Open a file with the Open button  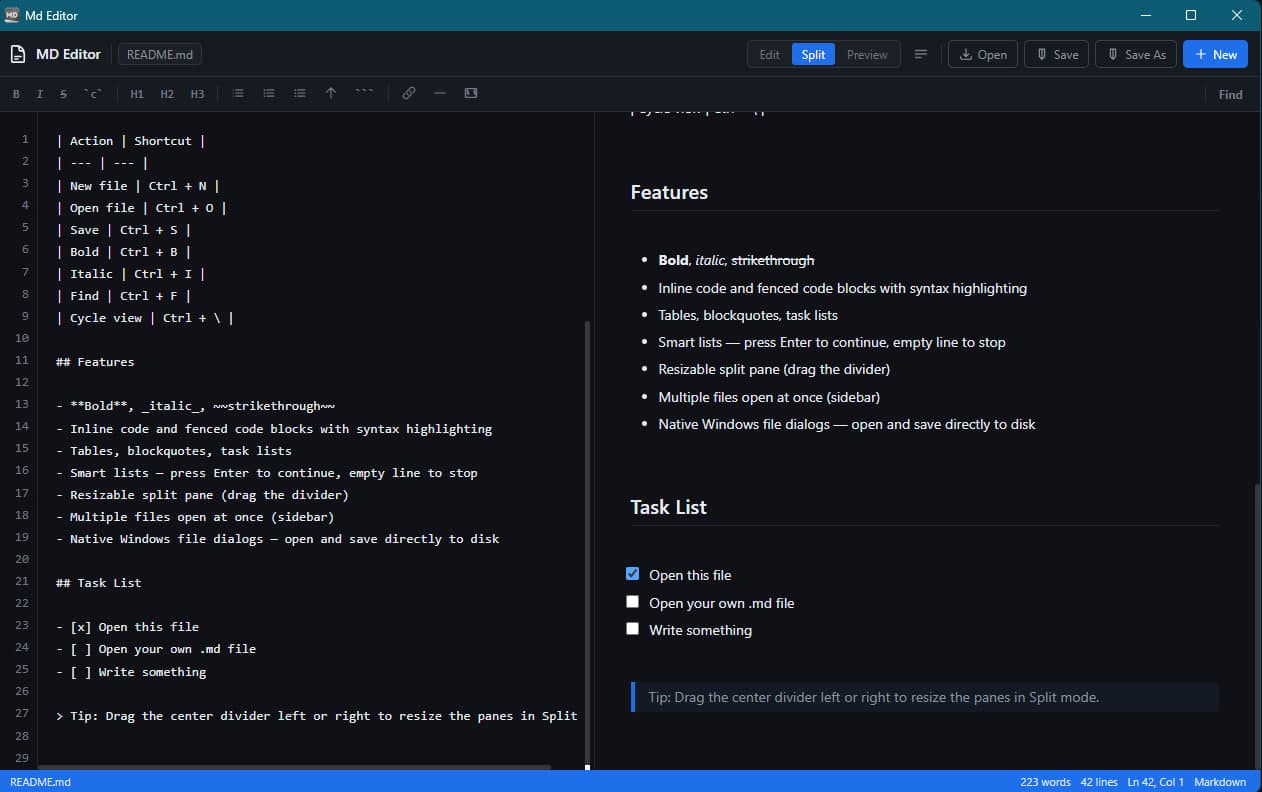pos(983,55)
